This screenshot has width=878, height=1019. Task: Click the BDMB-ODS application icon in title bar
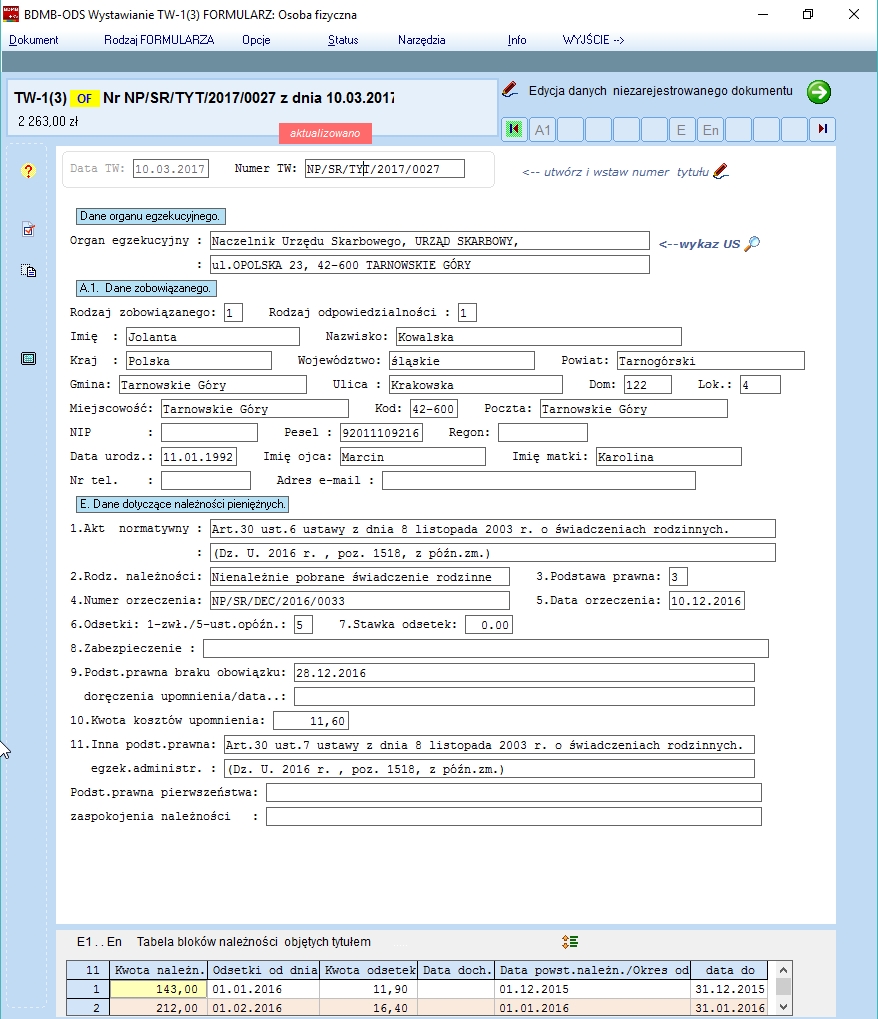tap(11, 14)
